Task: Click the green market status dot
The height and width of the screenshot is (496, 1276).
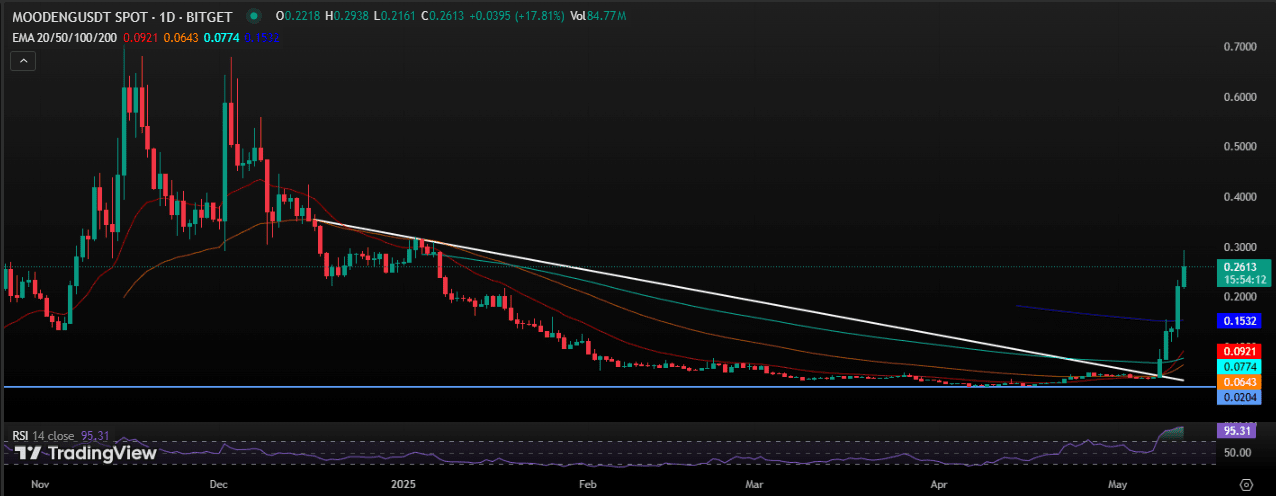Action: tap(252, 16)
